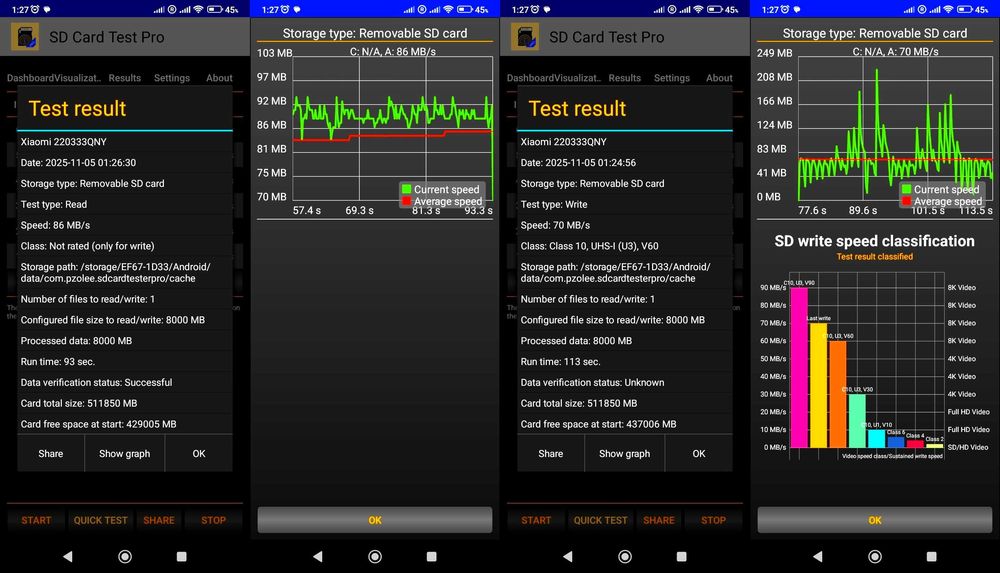Tap the home circle below the Write test result screen
This screenshot has width=1000, height=573.
click(x=625, y=556)
